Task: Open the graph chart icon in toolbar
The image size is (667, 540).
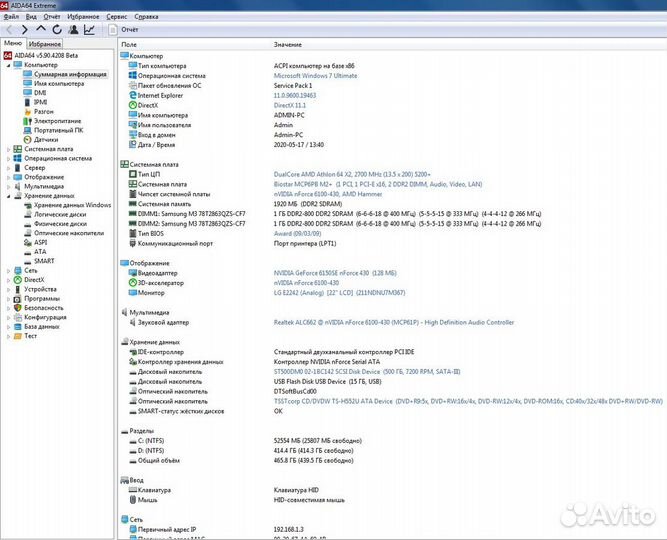Action: coord(89,30)
